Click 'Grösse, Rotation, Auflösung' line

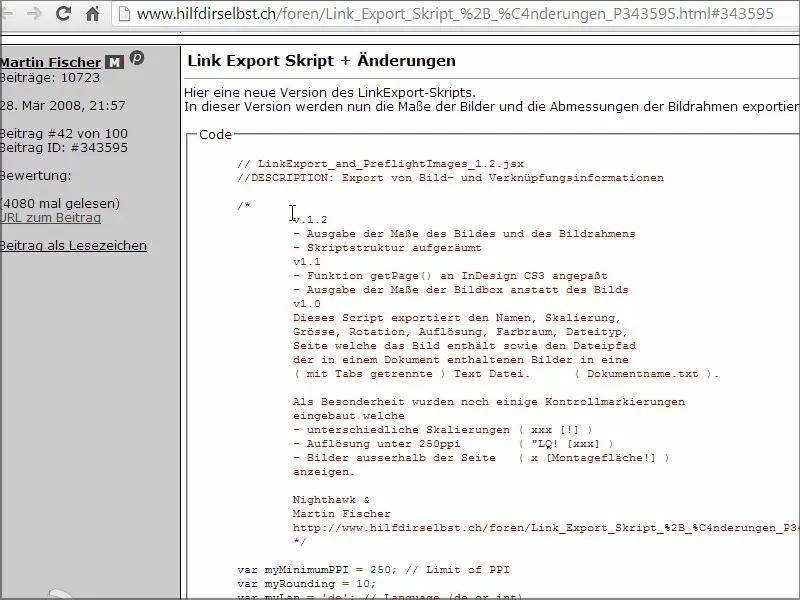point(461,332)
